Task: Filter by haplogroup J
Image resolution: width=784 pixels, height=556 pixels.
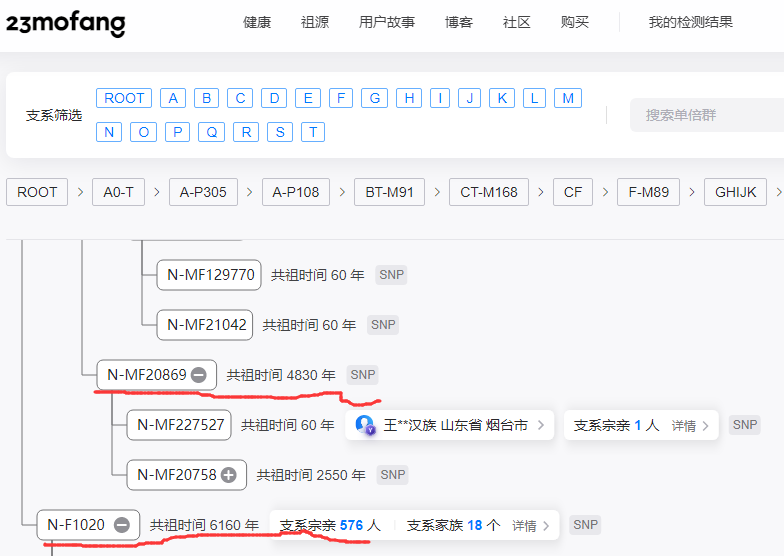Action: (470, 98)
